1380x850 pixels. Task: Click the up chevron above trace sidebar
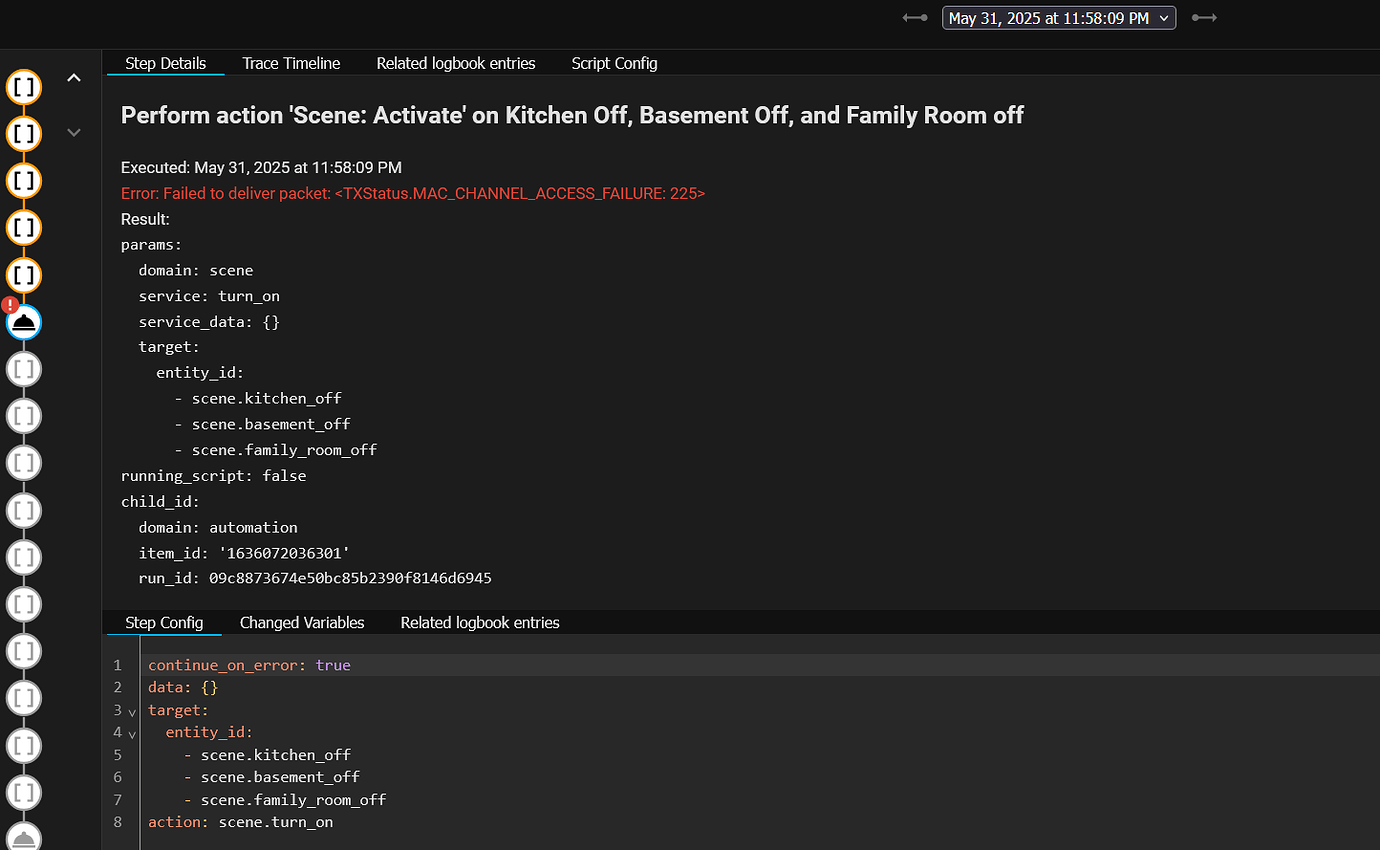[x=73, y=77]
